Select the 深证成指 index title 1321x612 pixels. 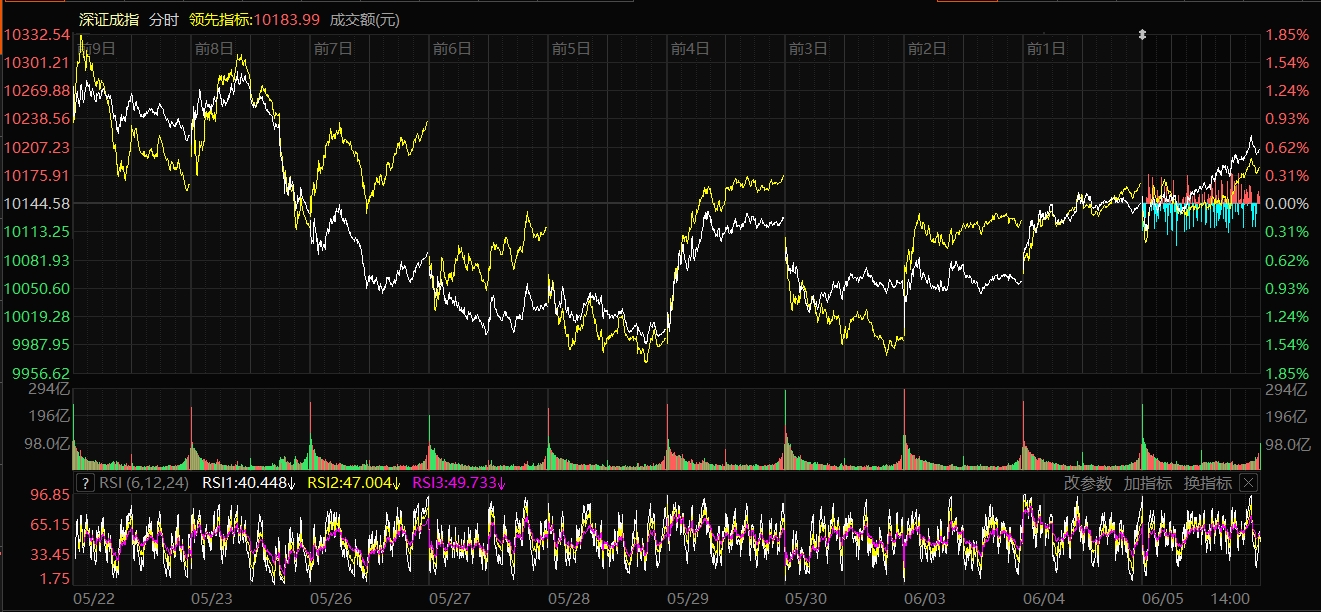coord(110,19)
